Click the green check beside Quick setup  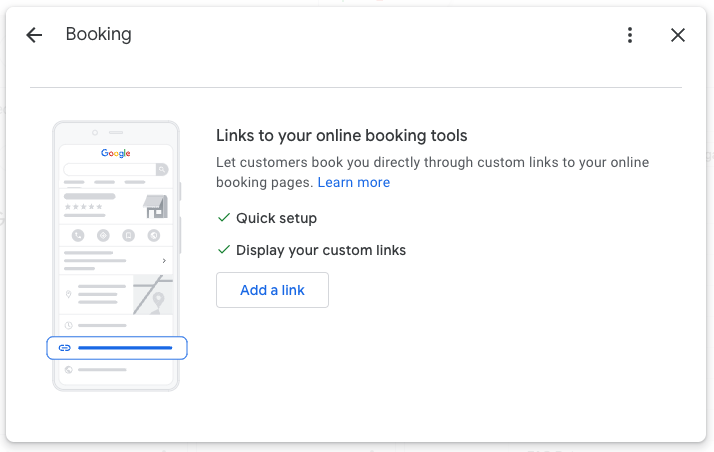tap(223, 218)
